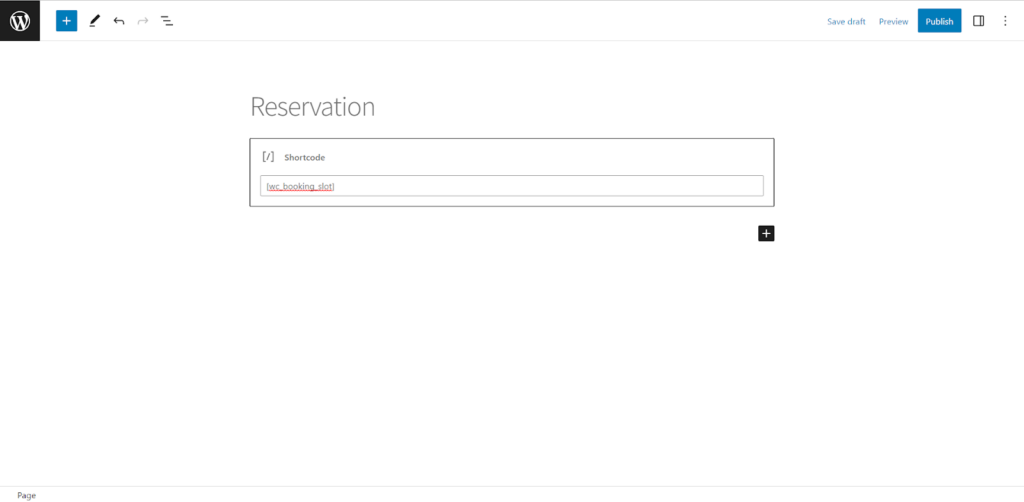Image resolution: width=1024 pixels, height=502 pixels.
Task: Open the Tools pencil selector
Action: (95, 21)
